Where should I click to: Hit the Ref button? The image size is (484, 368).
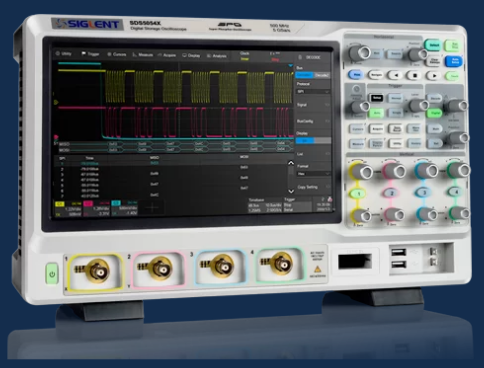(435, 144)
